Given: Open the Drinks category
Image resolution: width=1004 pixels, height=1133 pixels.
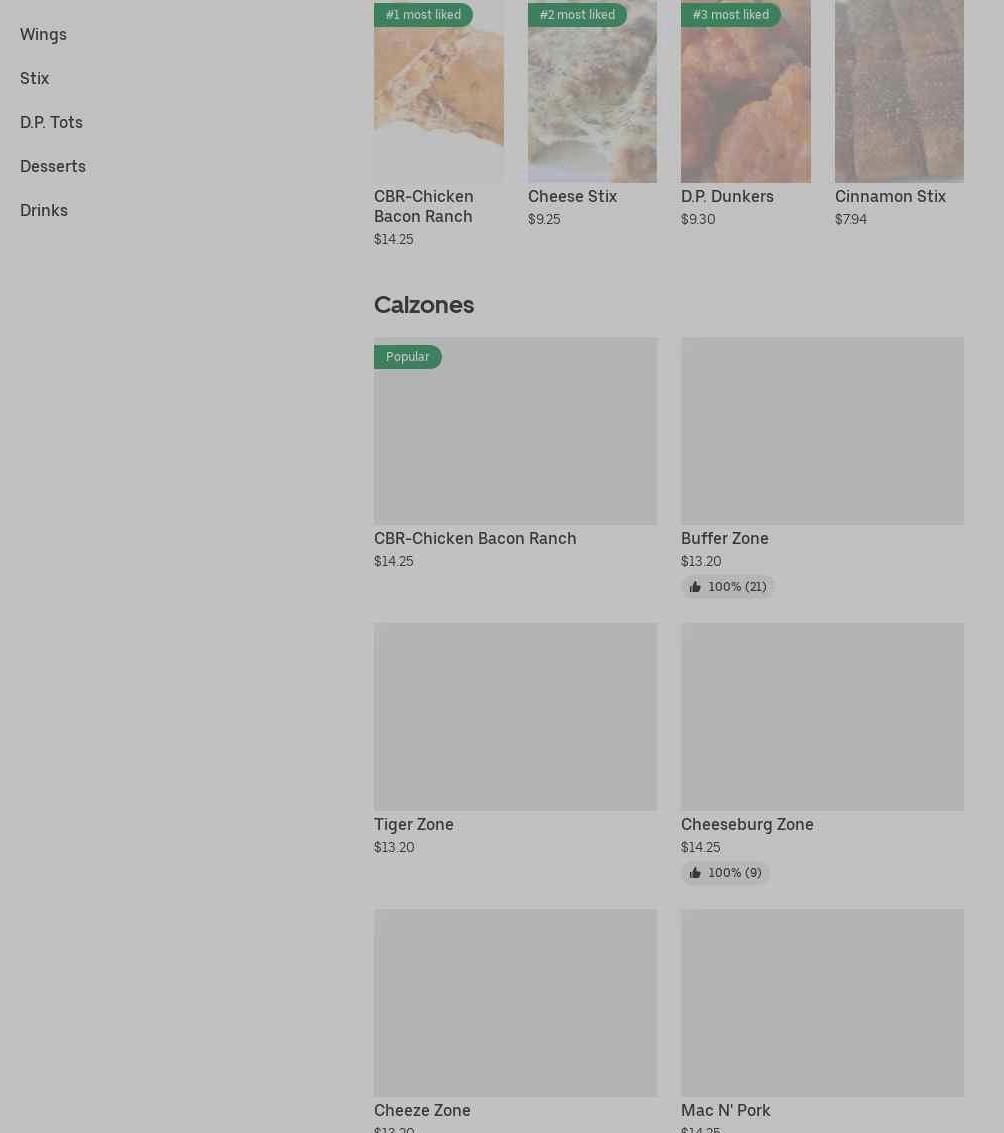Looking at the screenshot, I should 44,210.
